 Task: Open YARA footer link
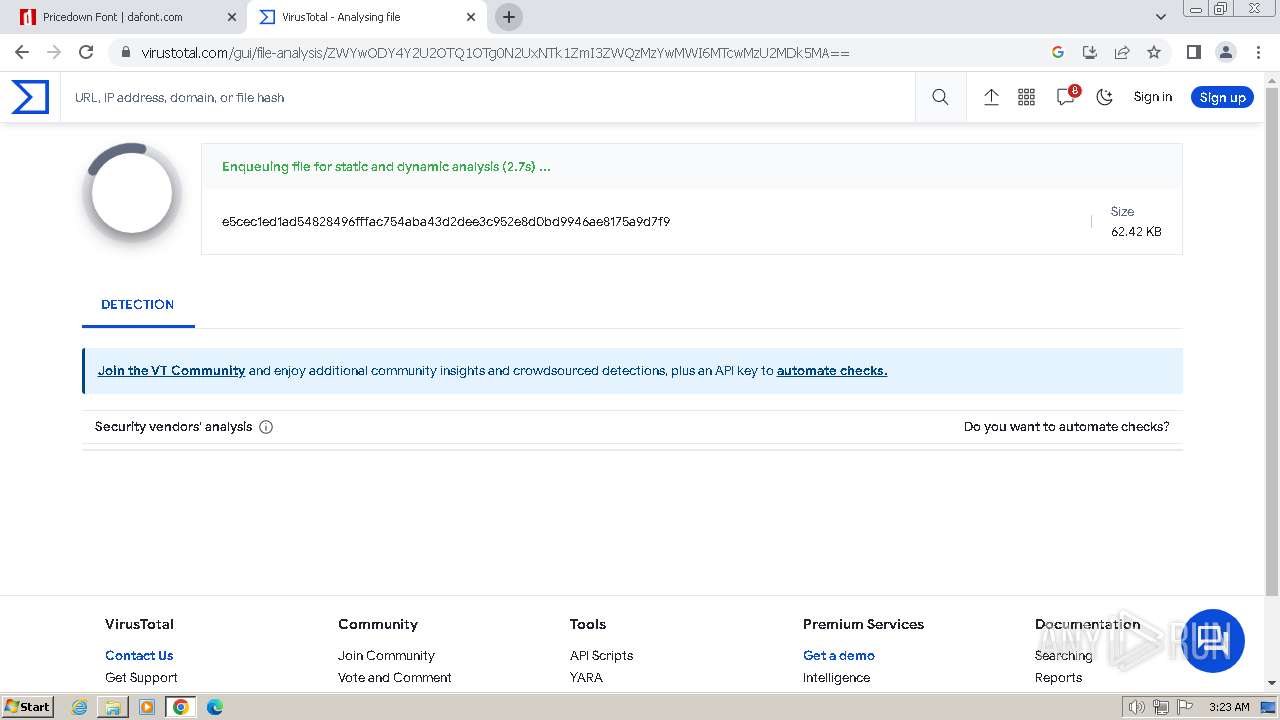[x=586, y=678]
